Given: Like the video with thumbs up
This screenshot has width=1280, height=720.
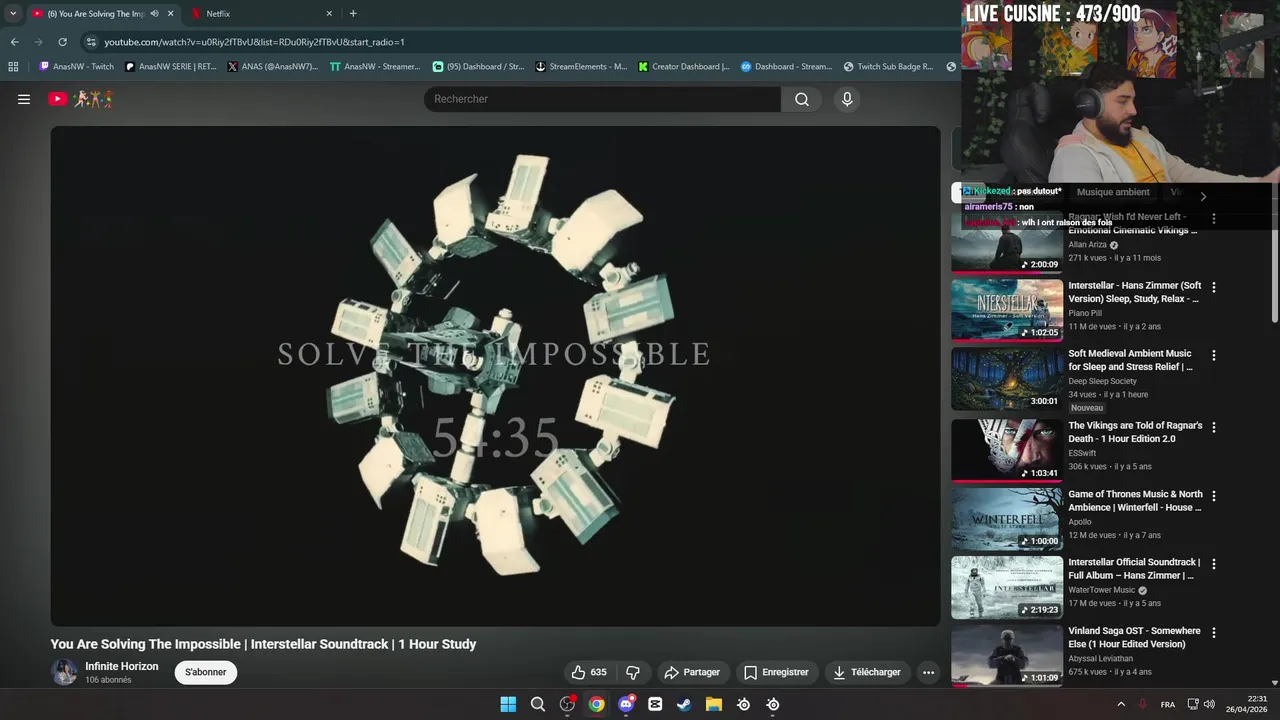Looking at the screenshot, I should pos(589,672).
